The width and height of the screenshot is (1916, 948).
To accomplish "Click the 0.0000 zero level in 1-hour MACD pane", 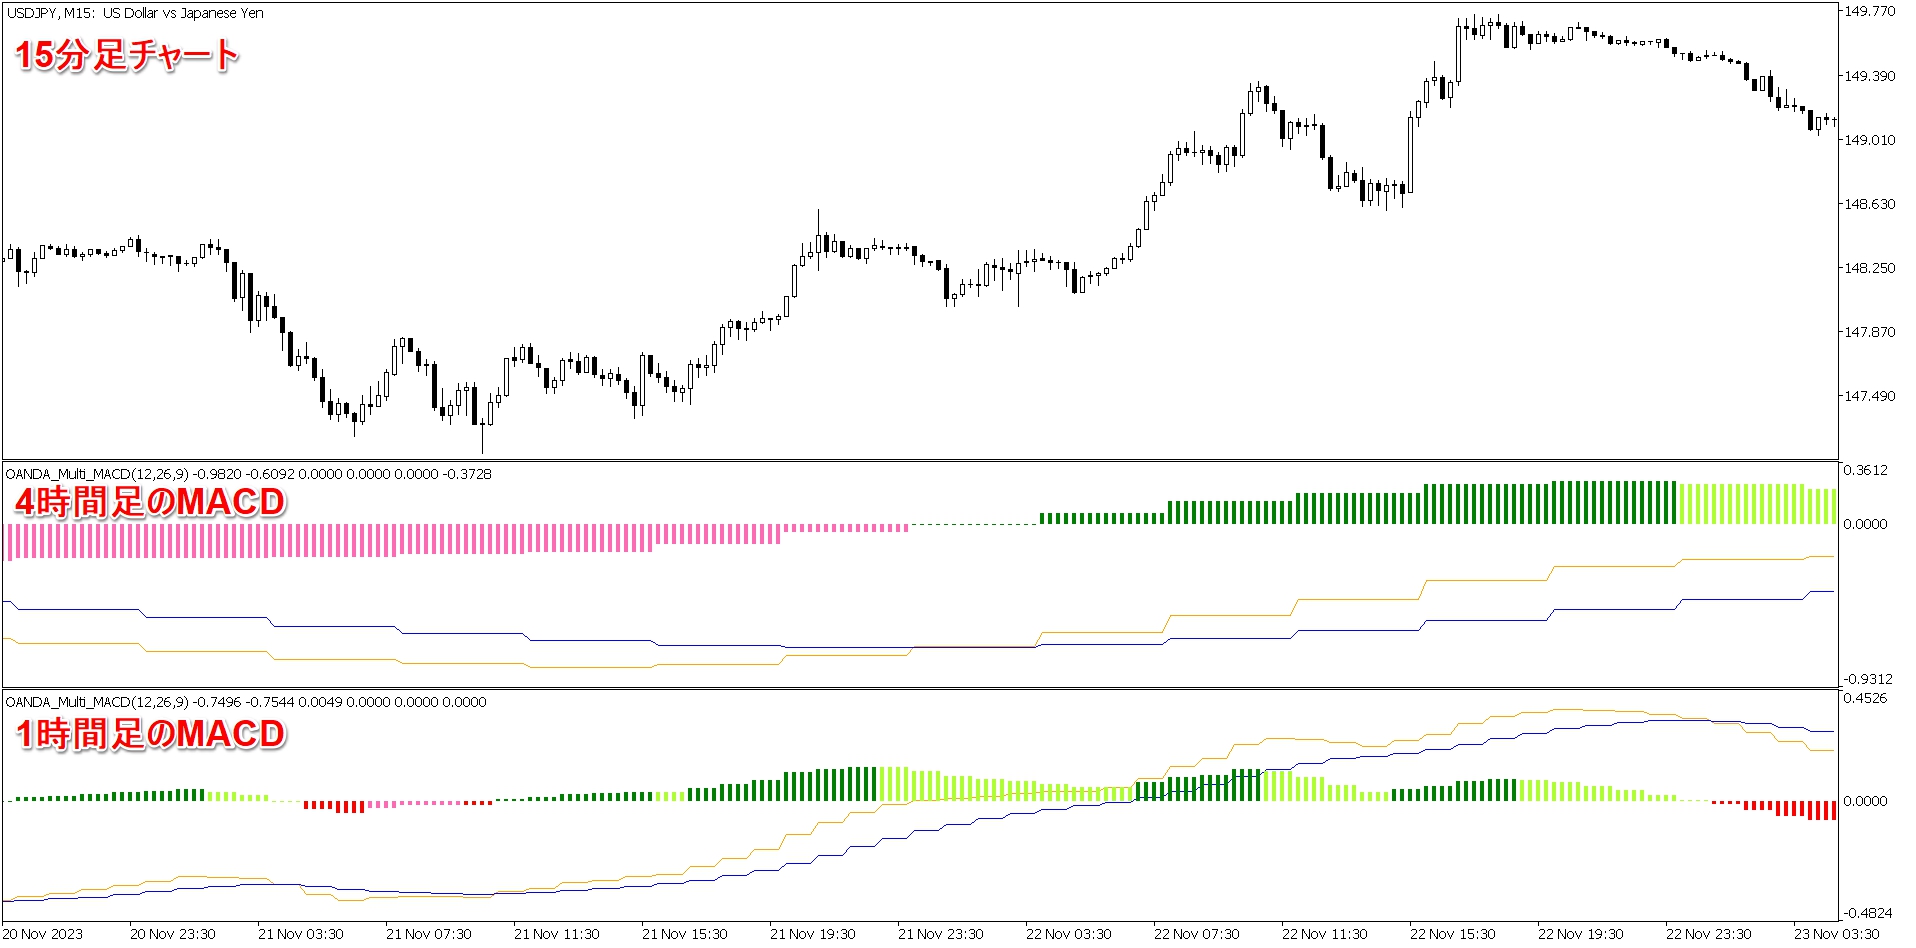I will 1866,801.
